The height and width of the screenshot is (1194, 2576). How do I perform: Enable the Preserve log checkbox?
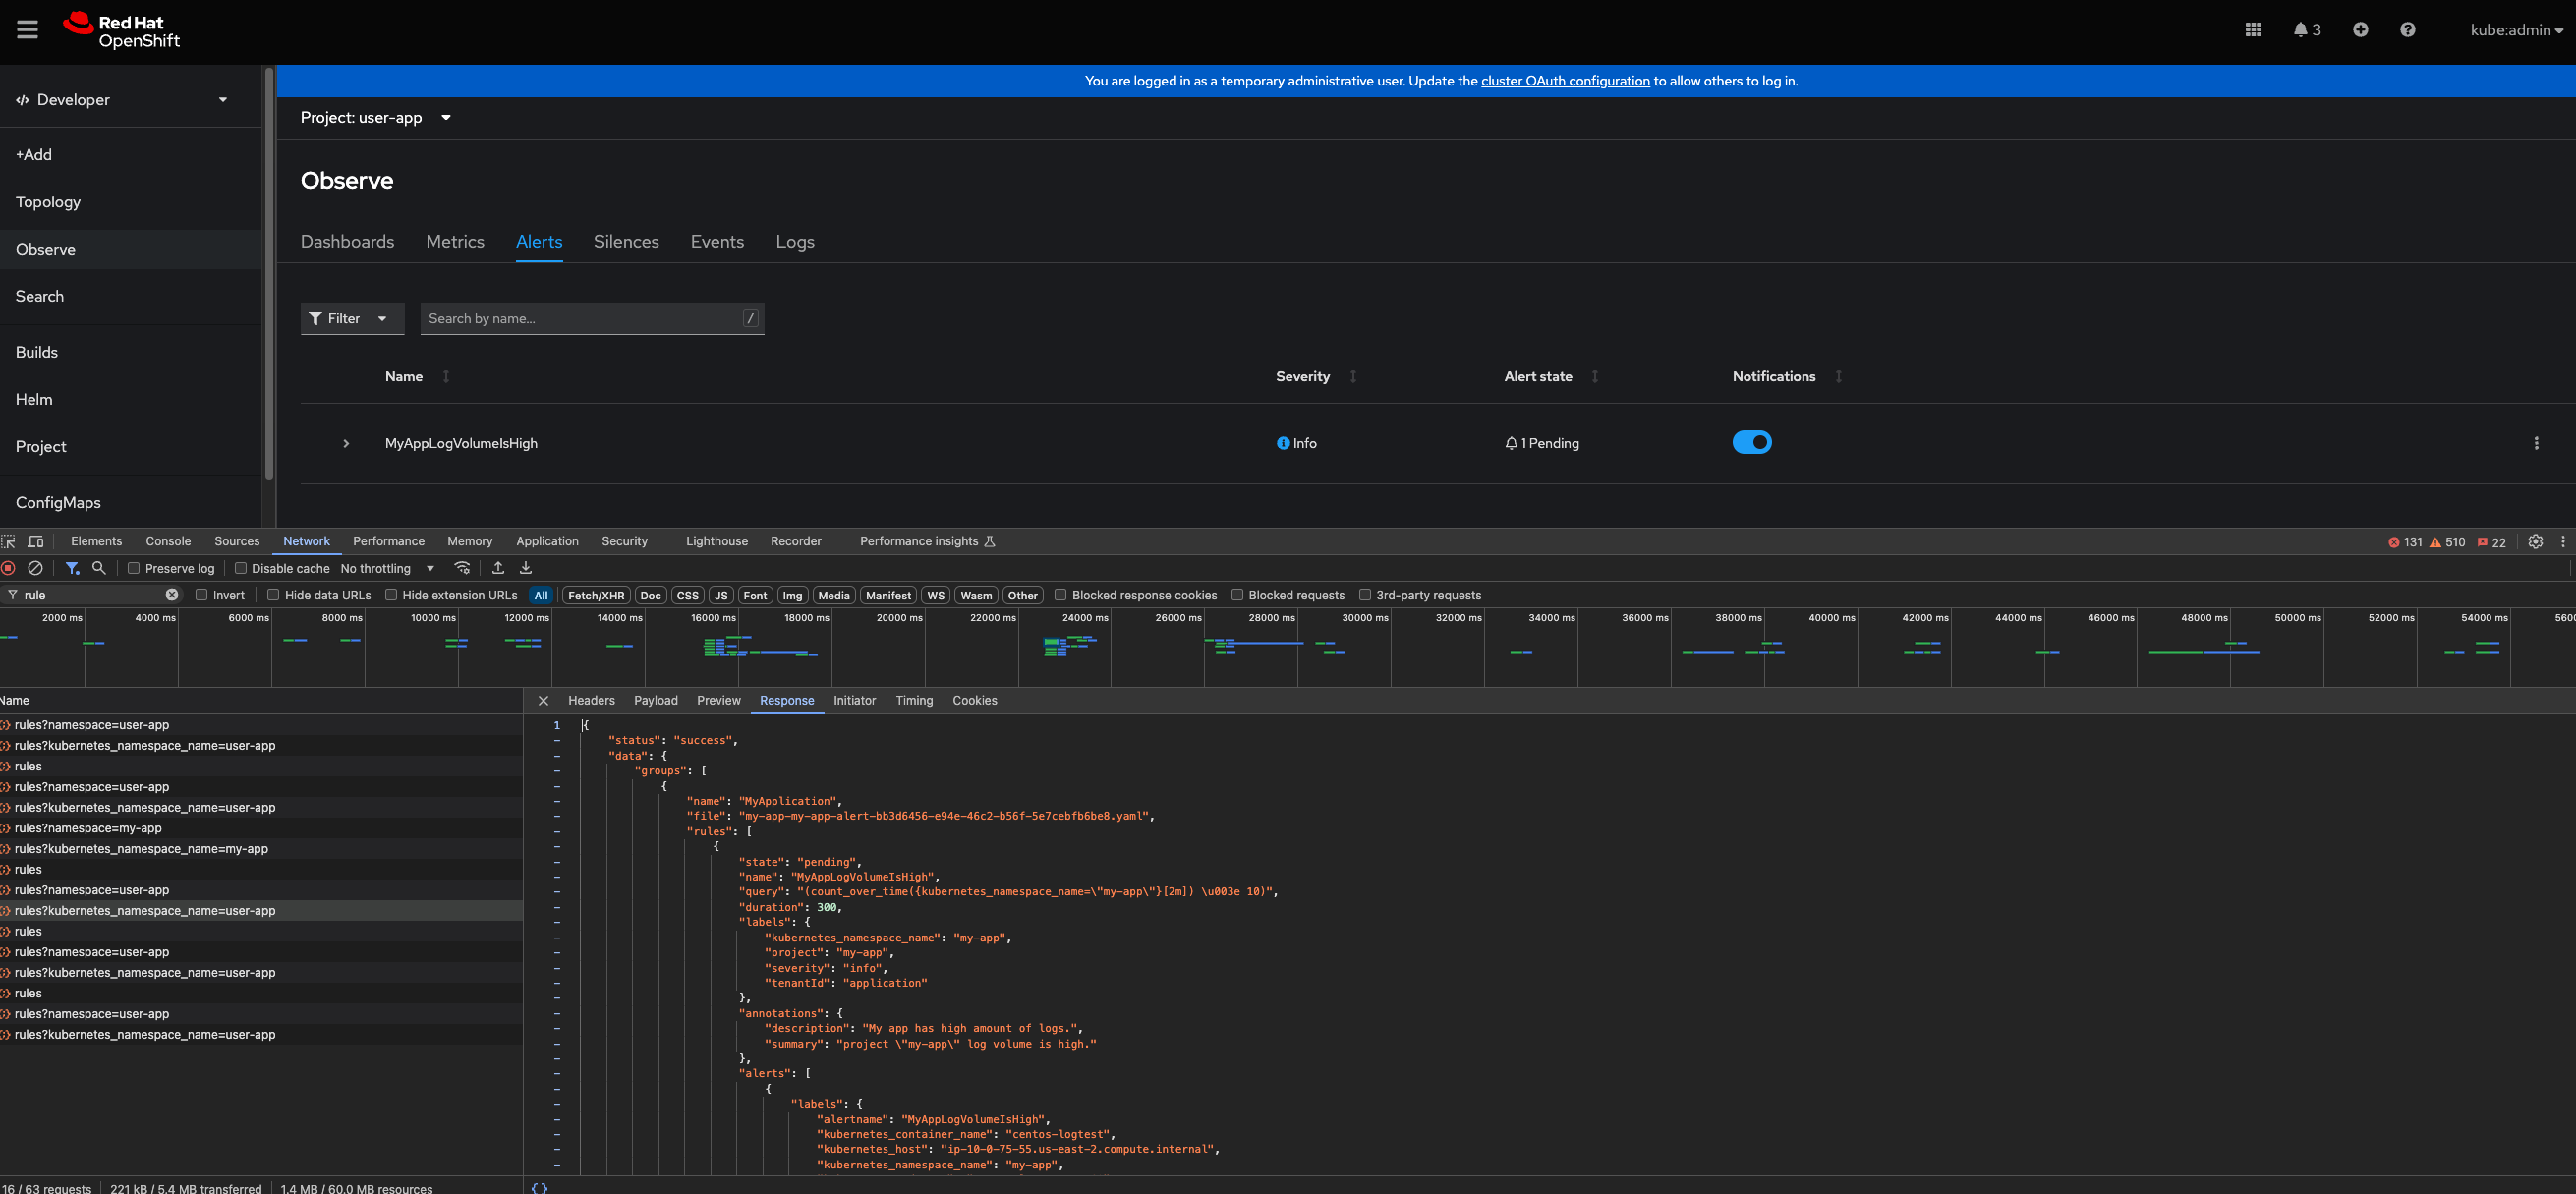pyautogui.click(x=134, y=568)
